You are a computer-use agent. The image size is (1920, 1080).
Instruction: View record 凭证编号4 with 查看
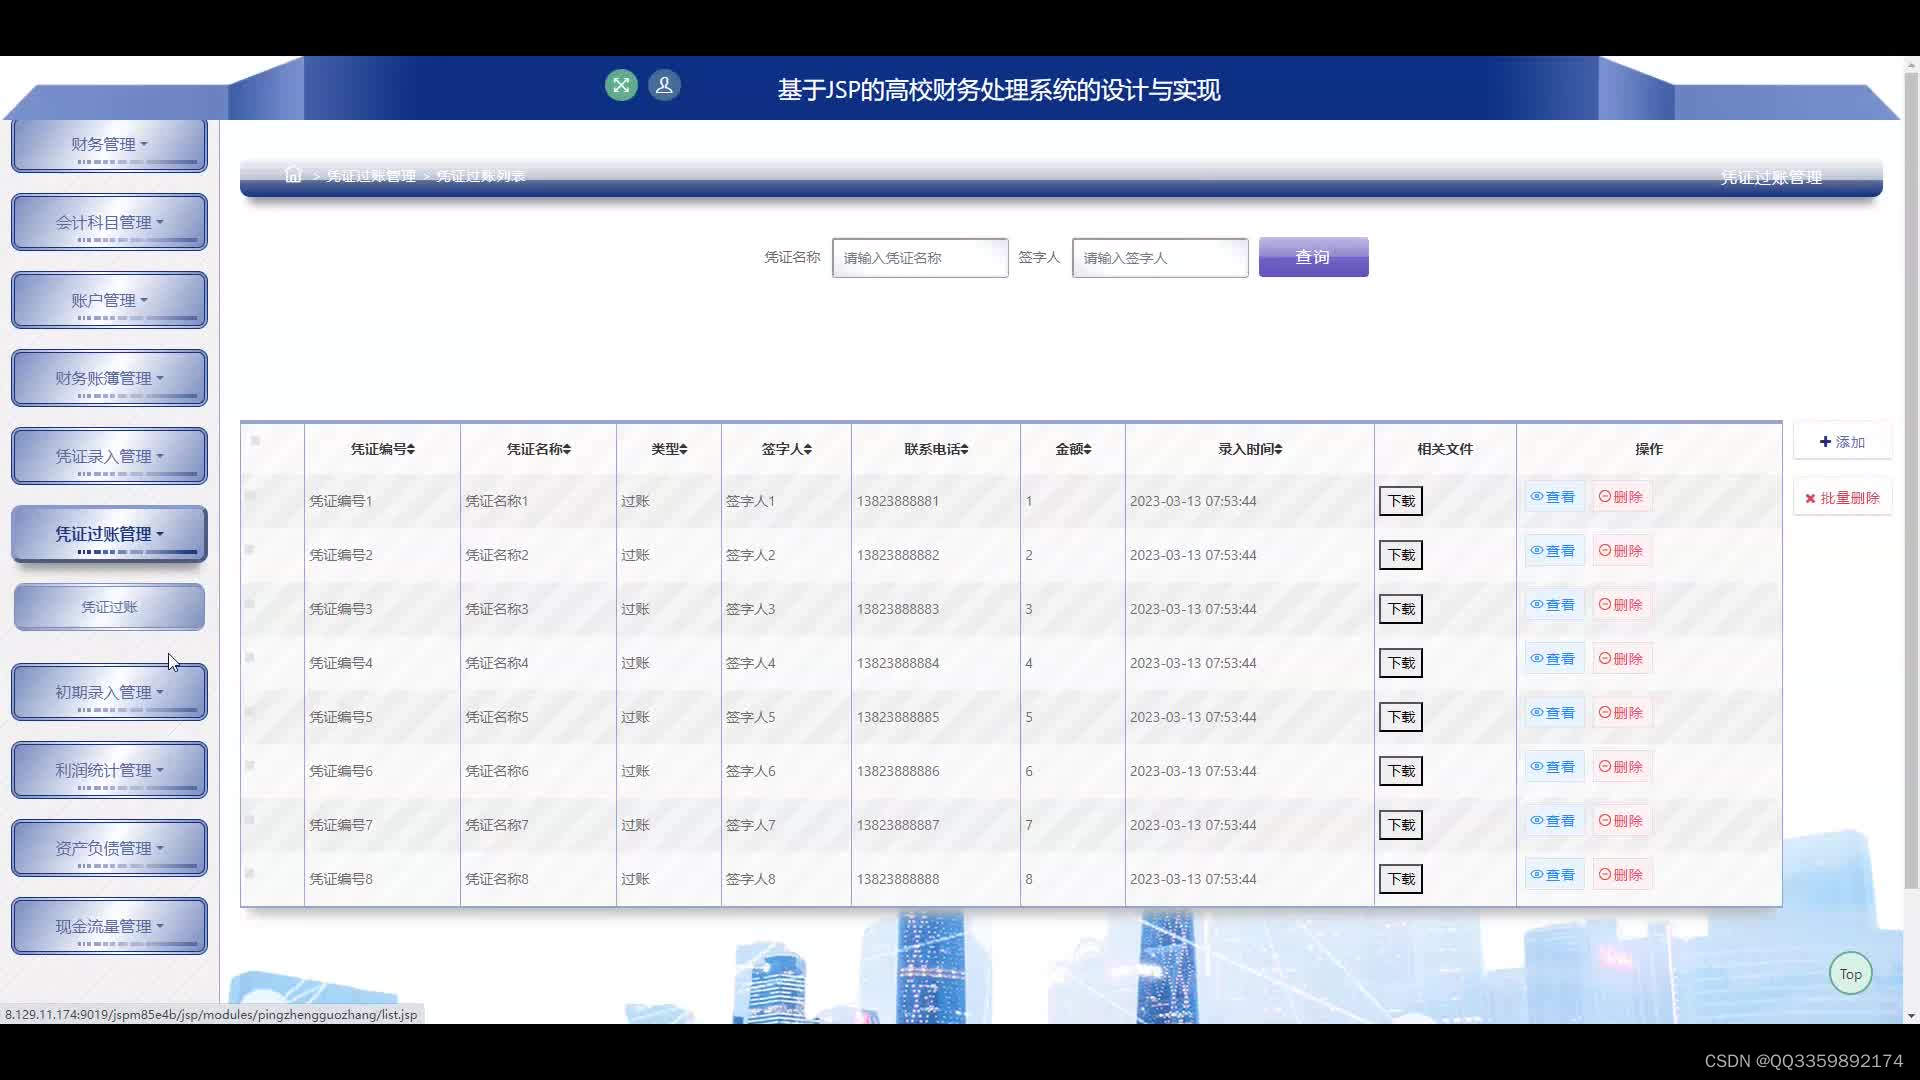tap(1553, 659)
